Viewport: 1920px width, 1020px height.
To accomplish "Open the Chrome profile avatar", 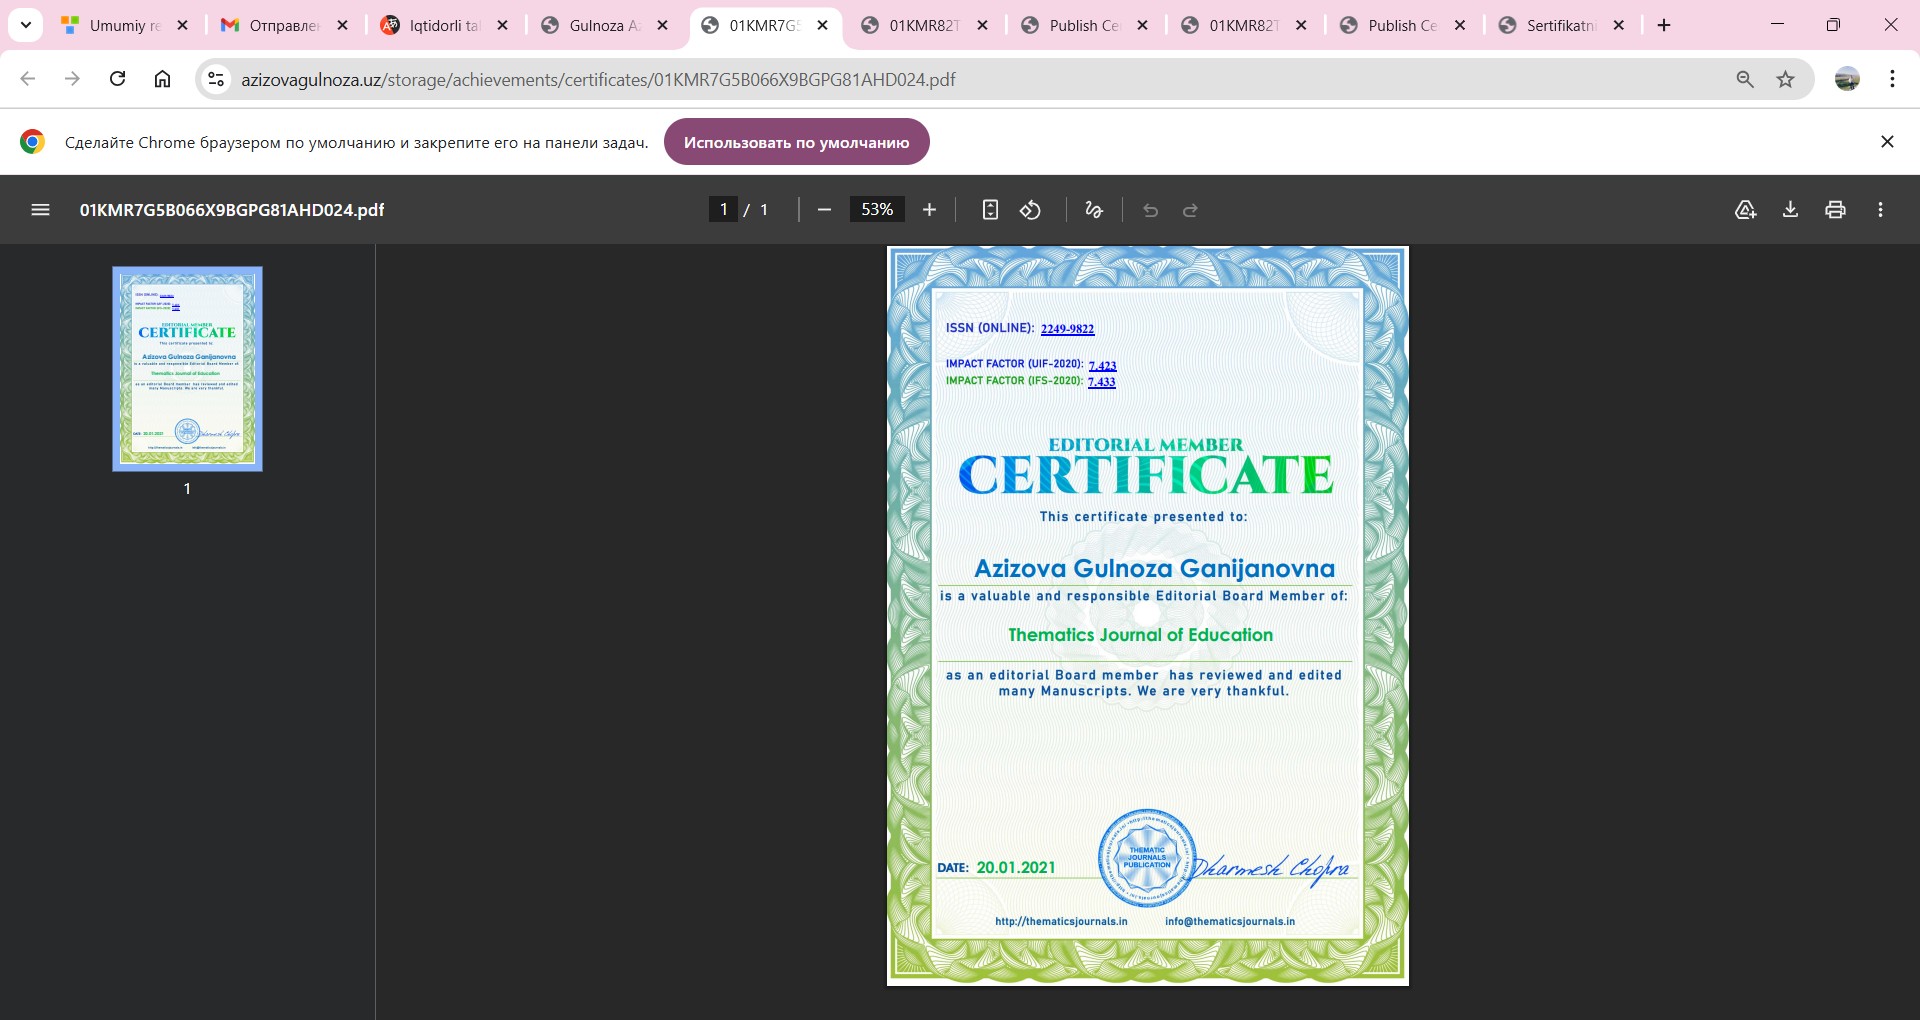I will [x=1847, y=79].
